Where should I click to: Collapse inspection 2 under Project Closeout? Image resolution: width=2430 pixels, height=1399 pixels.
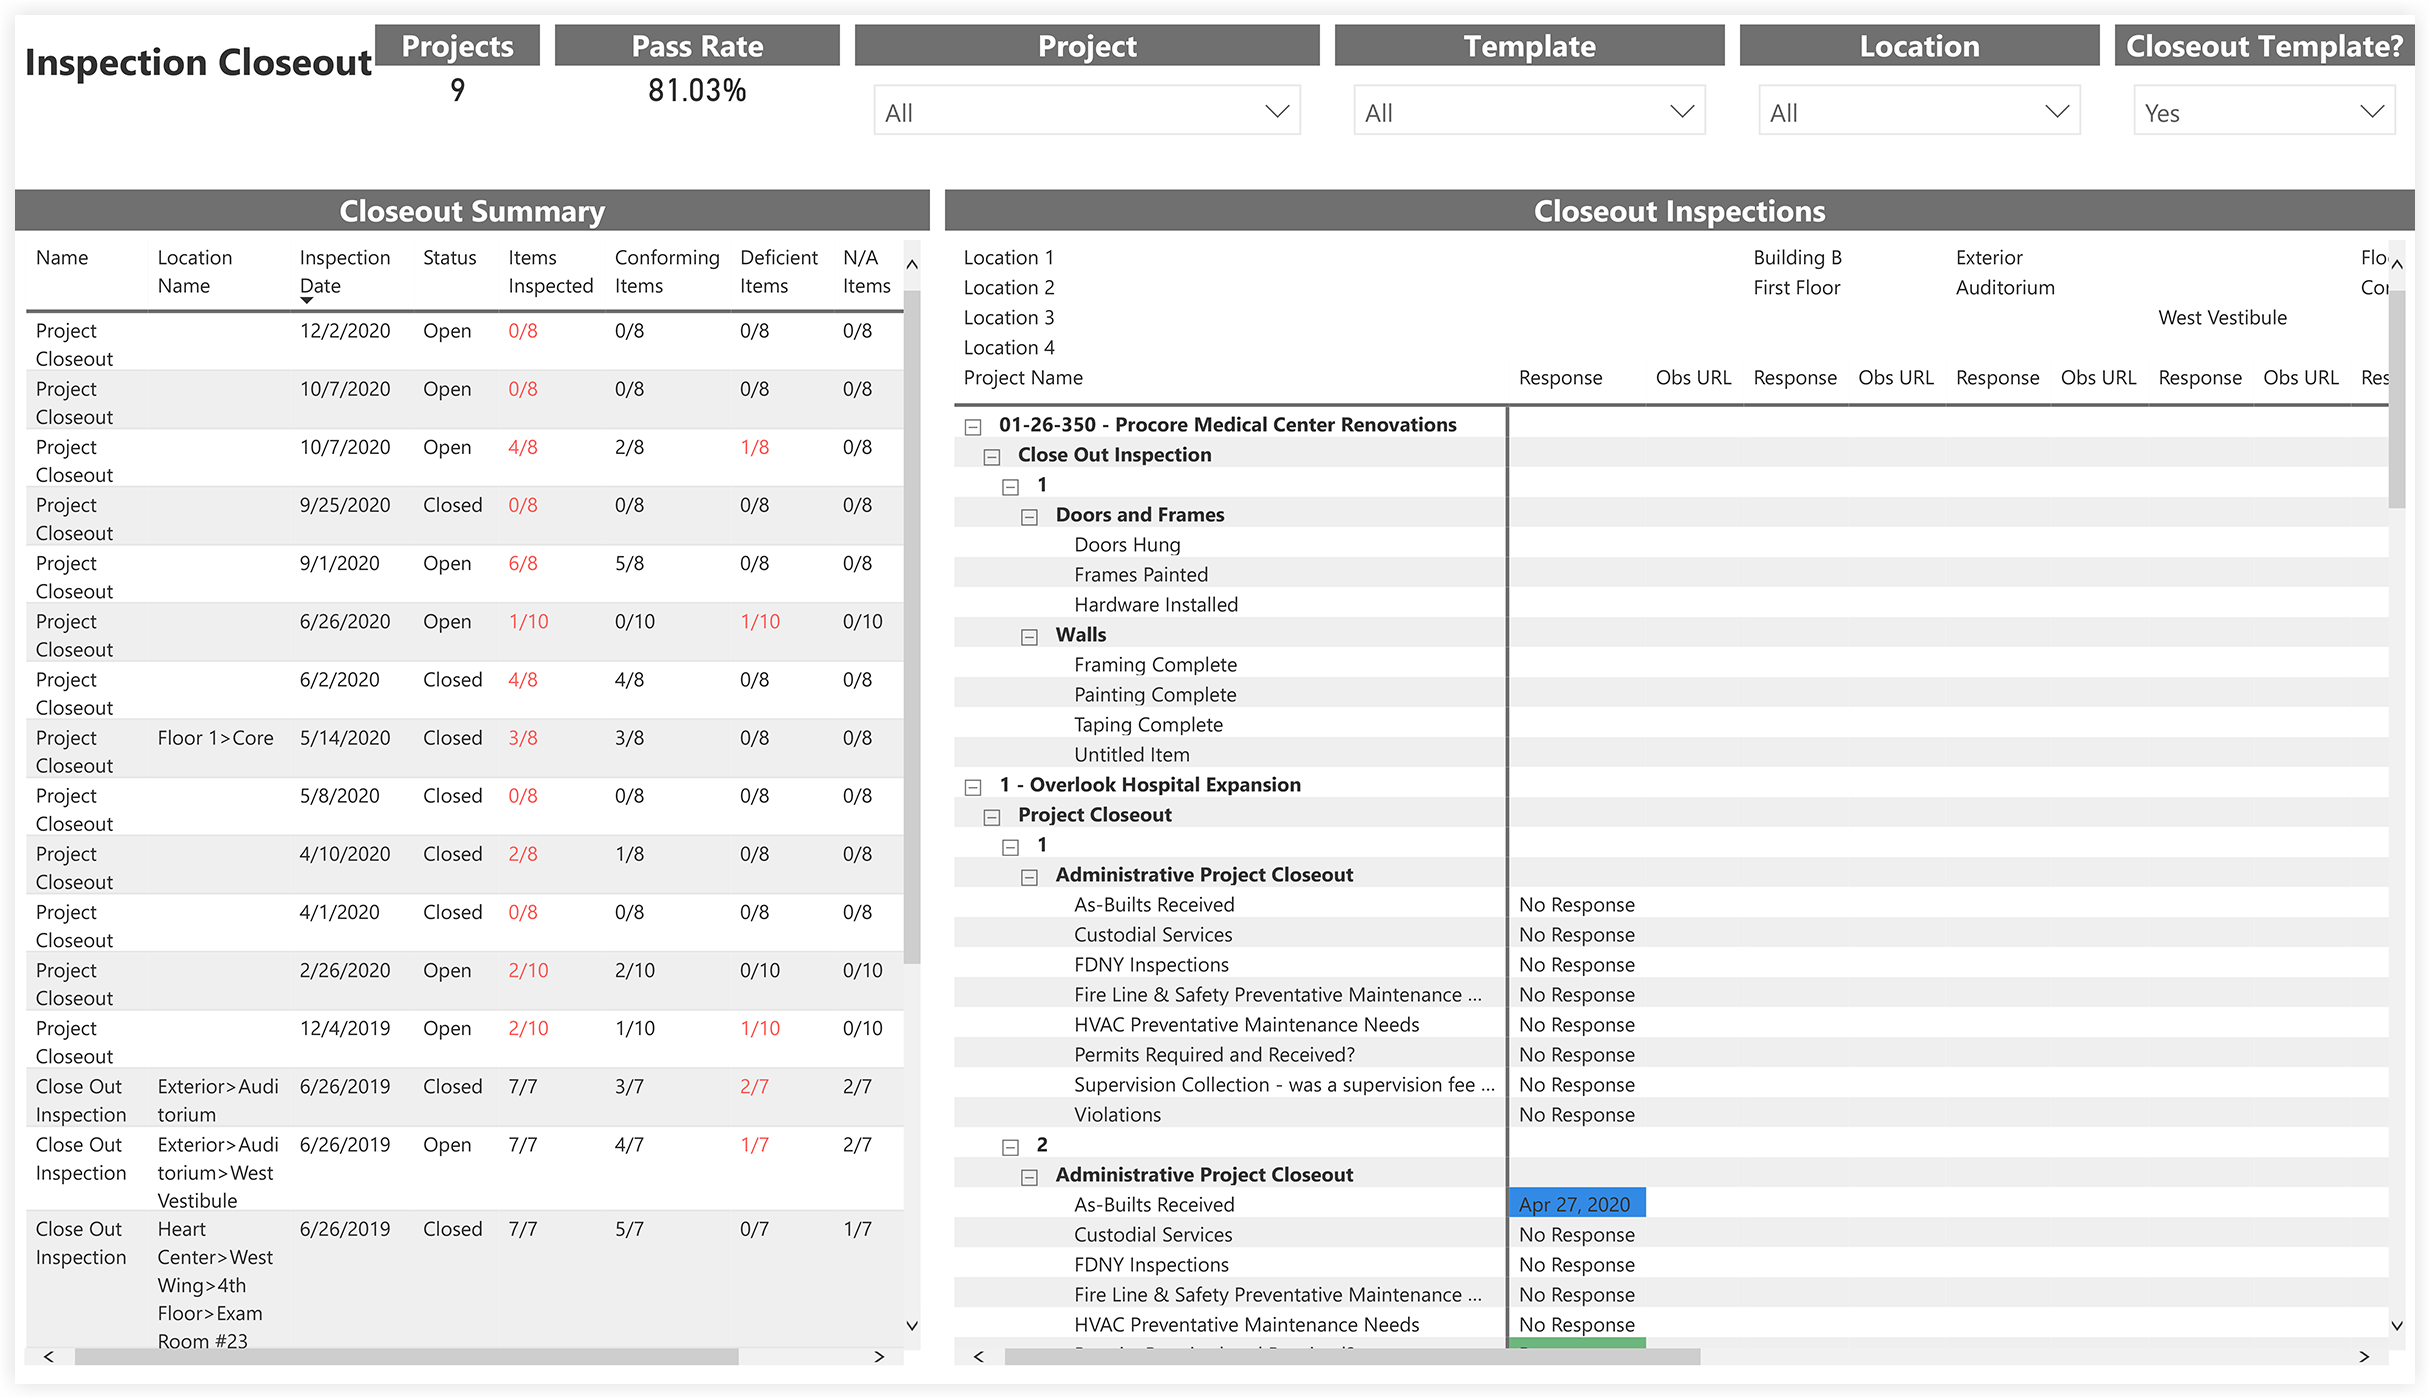(x=1011, y=1146)
